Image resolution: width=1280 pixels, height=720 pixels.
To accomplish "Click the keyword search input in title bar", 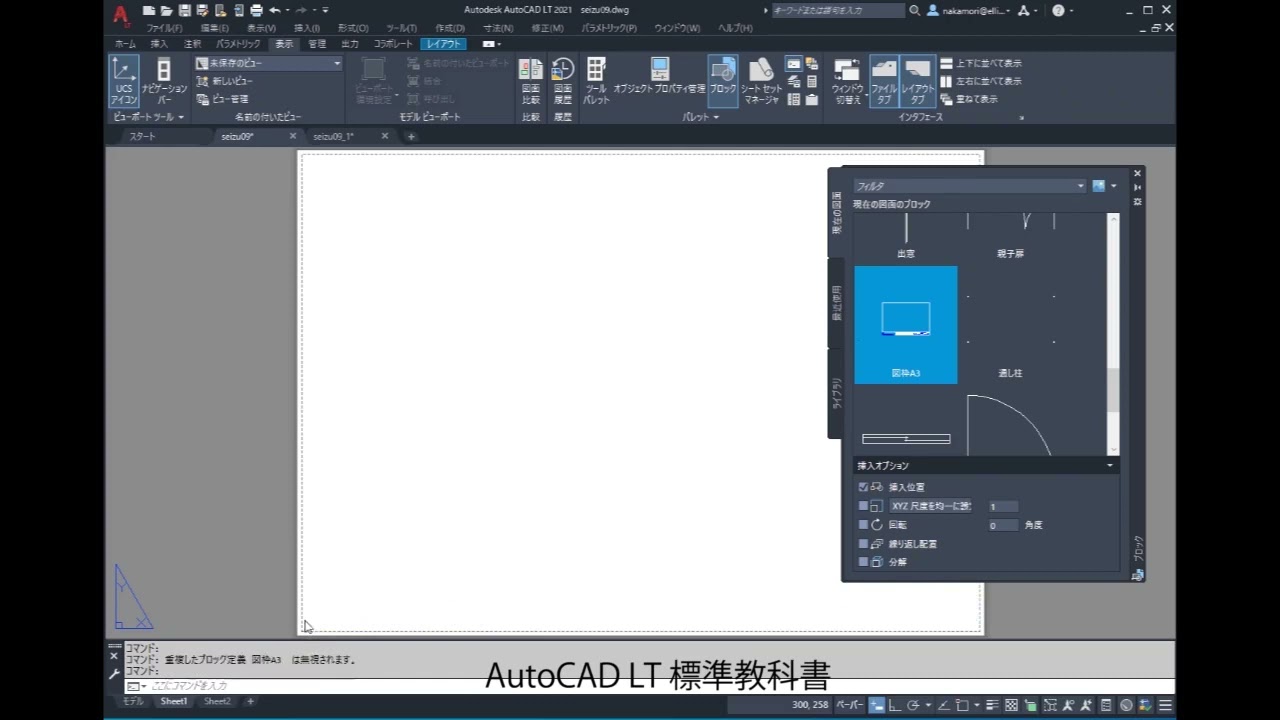I will (x=838, y=10).
